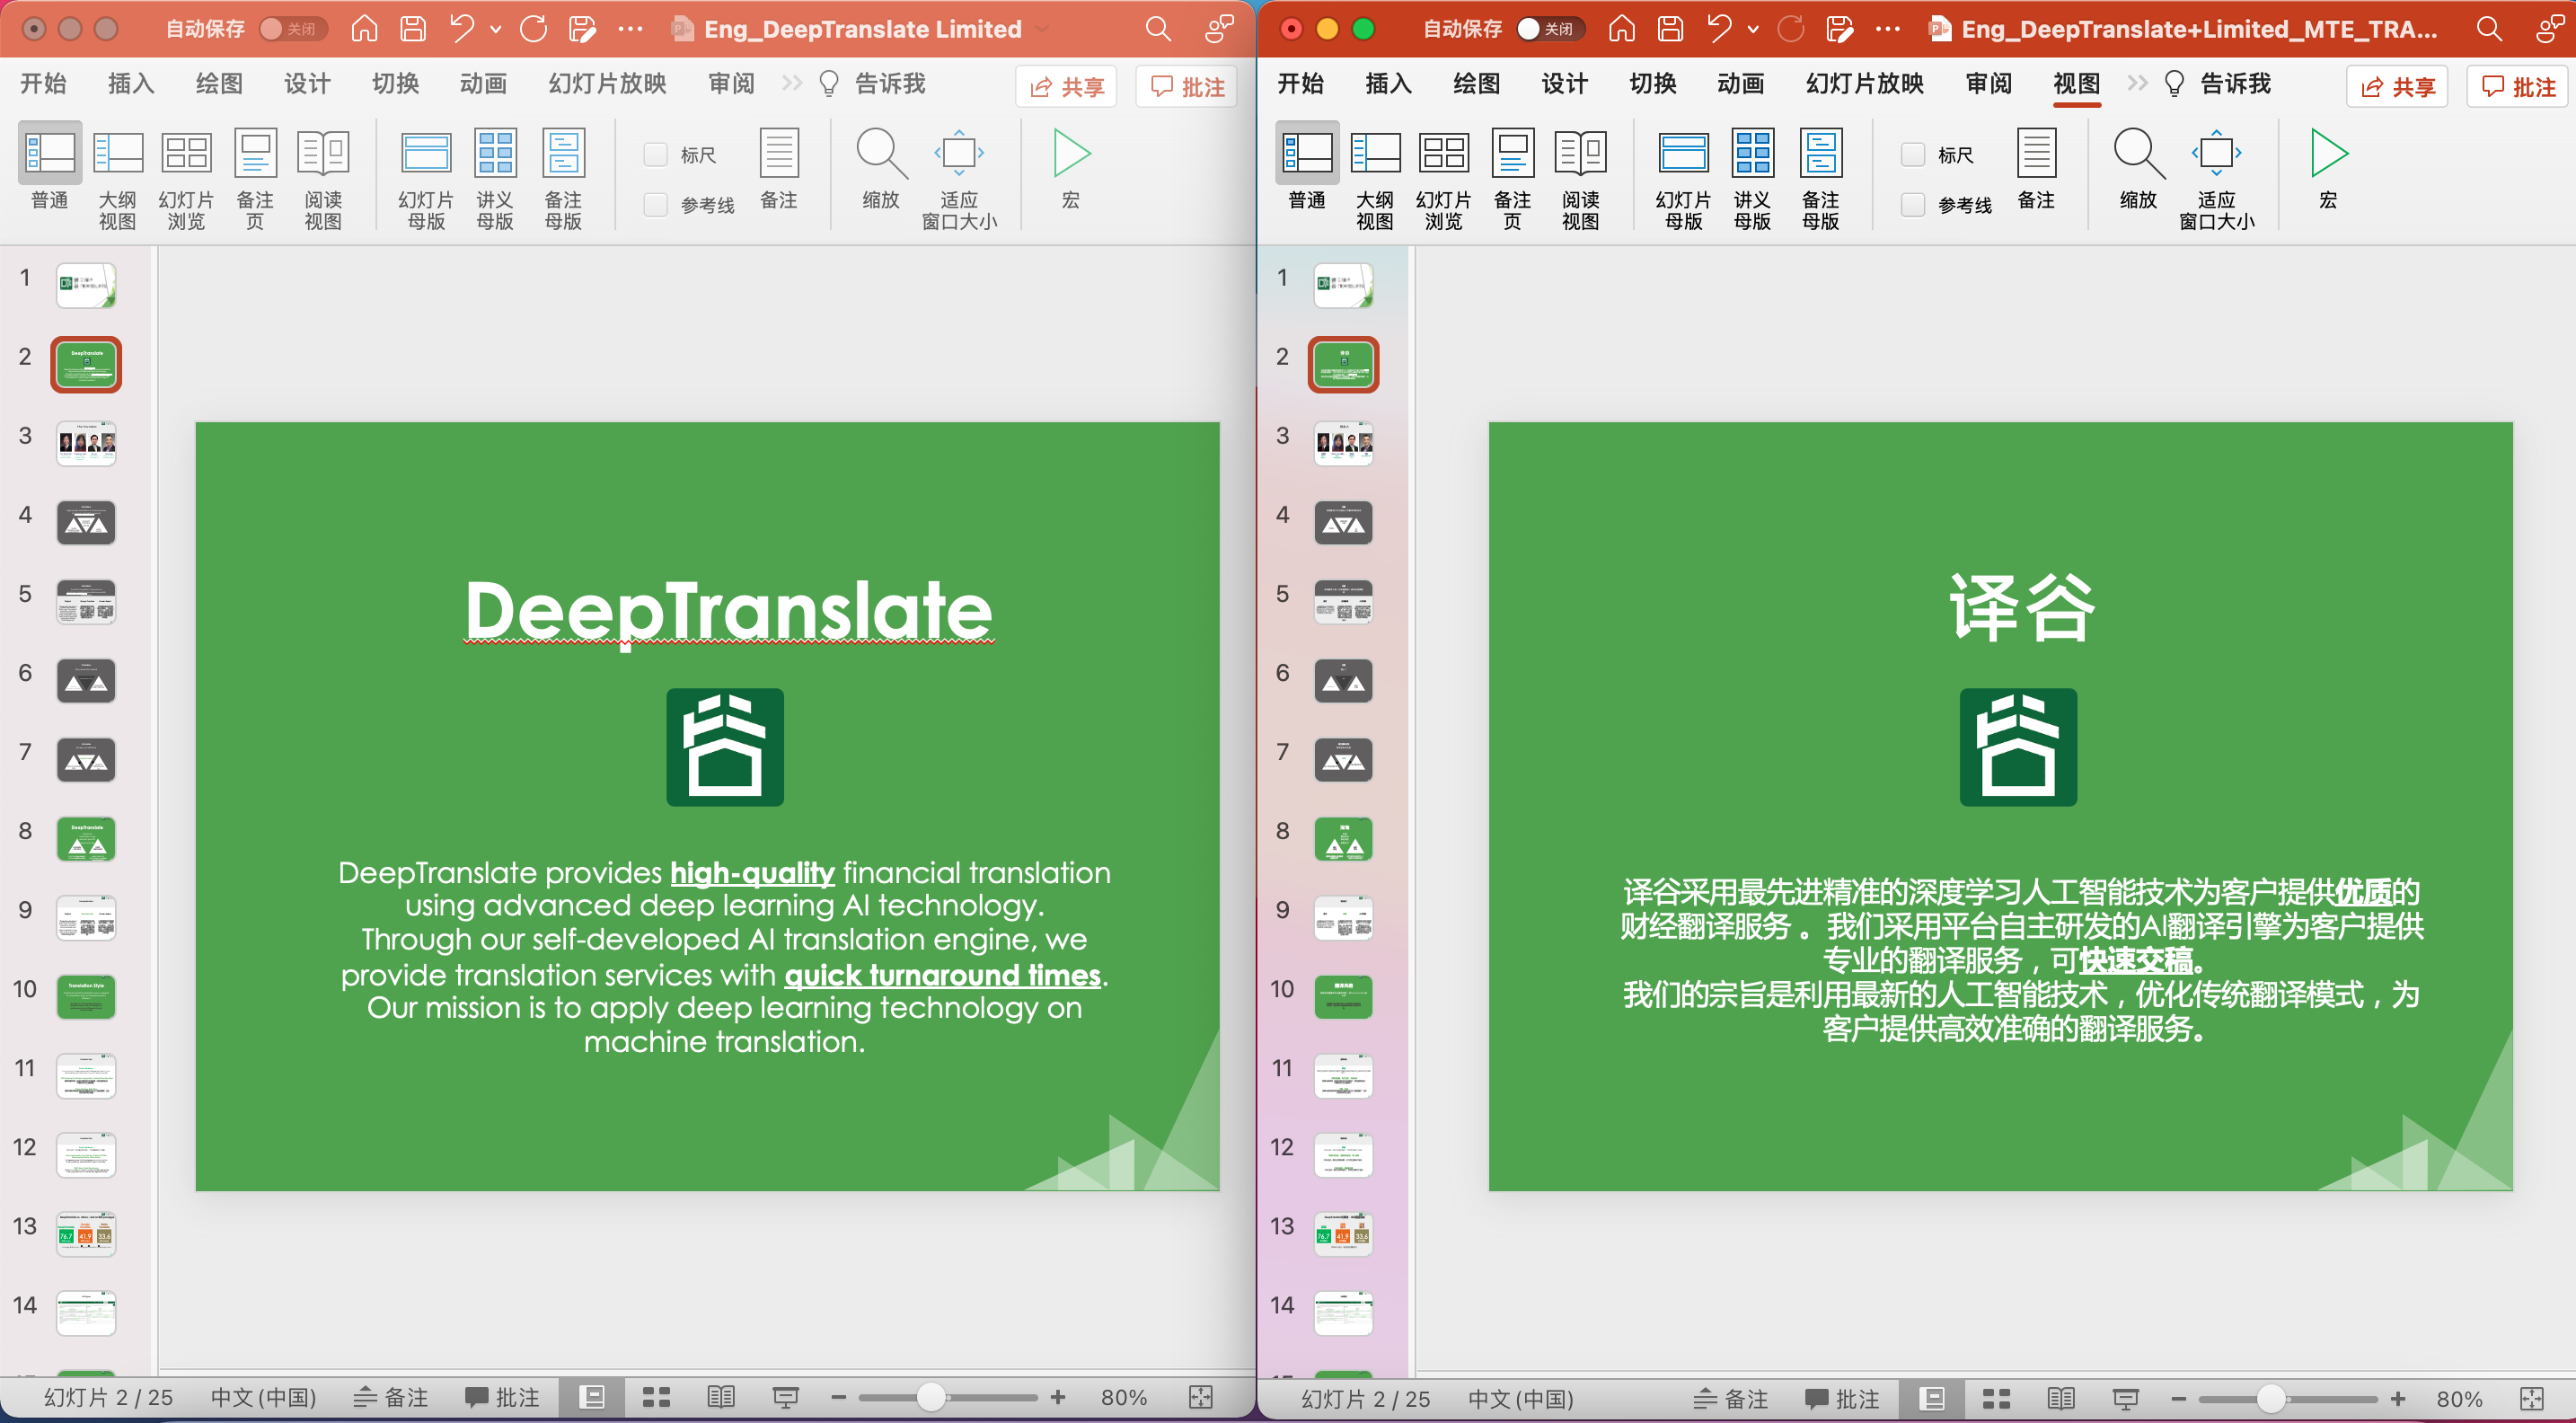2576x1423 pixels.
Task: Open Insert tab in left window
Action: [131, 83]
